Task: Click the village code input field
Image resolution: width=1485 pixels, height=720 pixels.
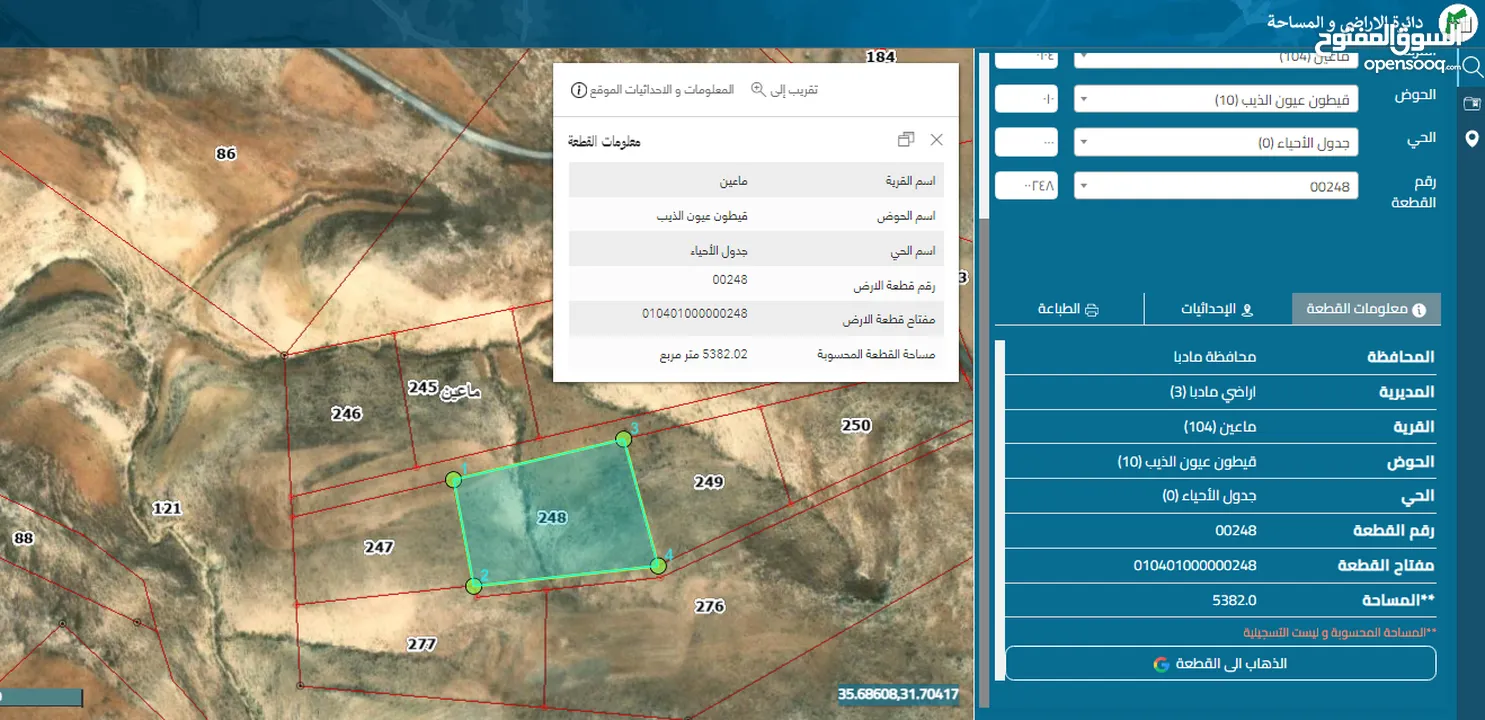Action: (1026, 57)
